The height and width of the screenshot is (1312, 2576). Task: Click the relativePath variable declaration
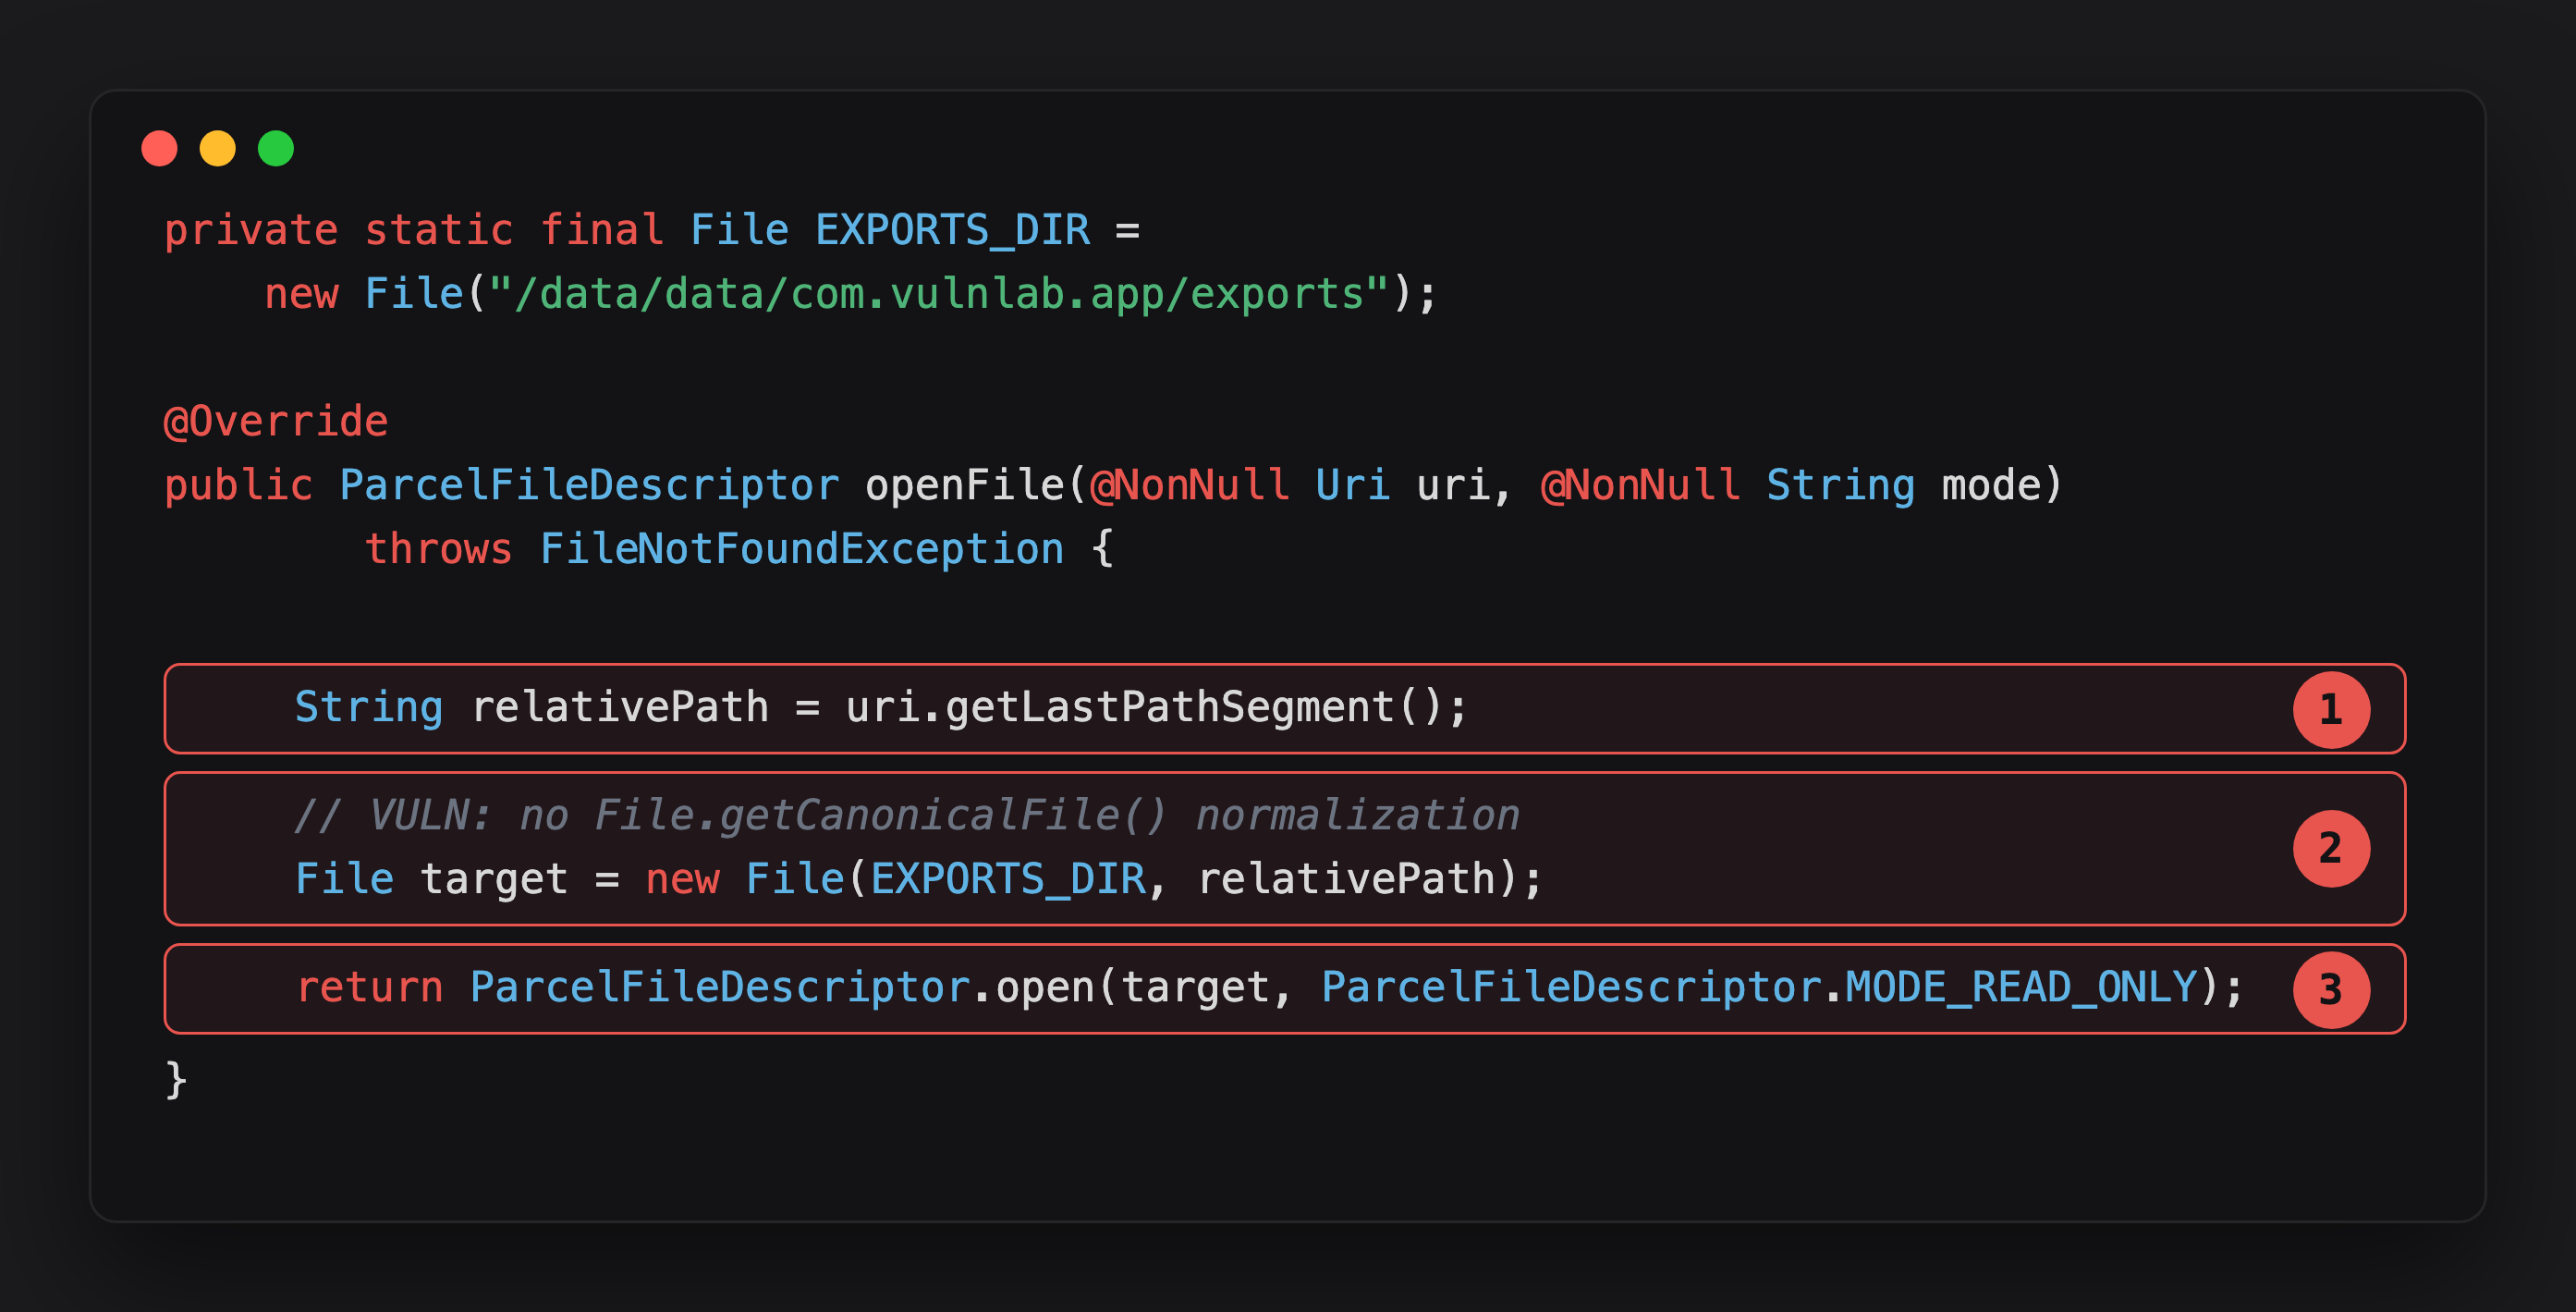(x=620, y=707)
